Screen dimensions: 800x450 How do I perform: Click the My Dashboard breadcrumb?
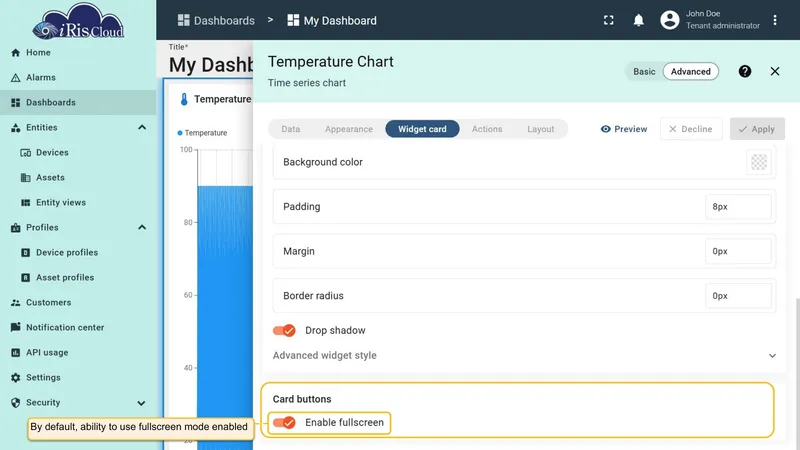tap(332, 20)
